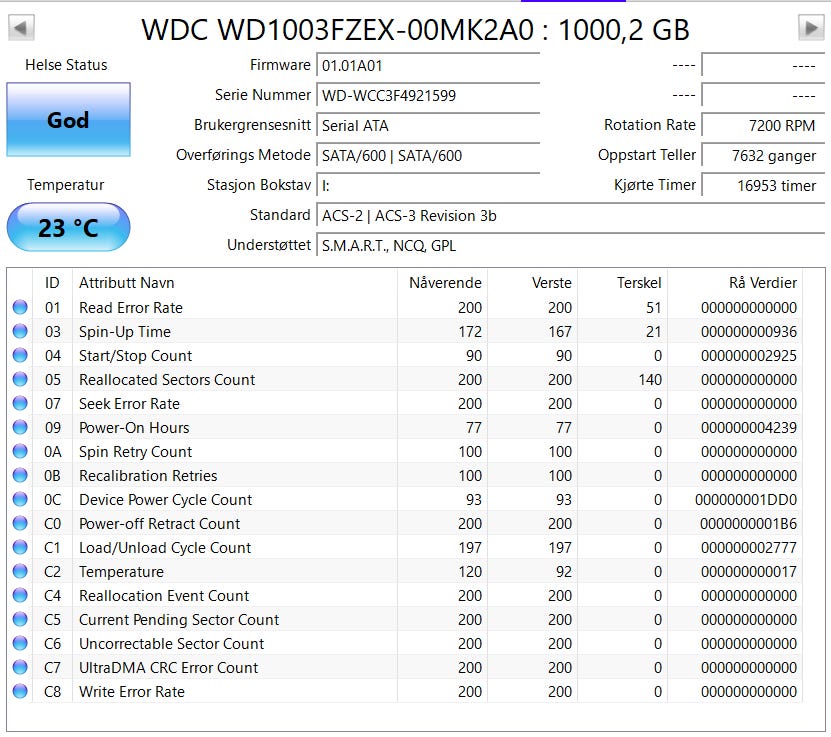
Task: Select status dot for Power-On Hours
Action: 20,427
